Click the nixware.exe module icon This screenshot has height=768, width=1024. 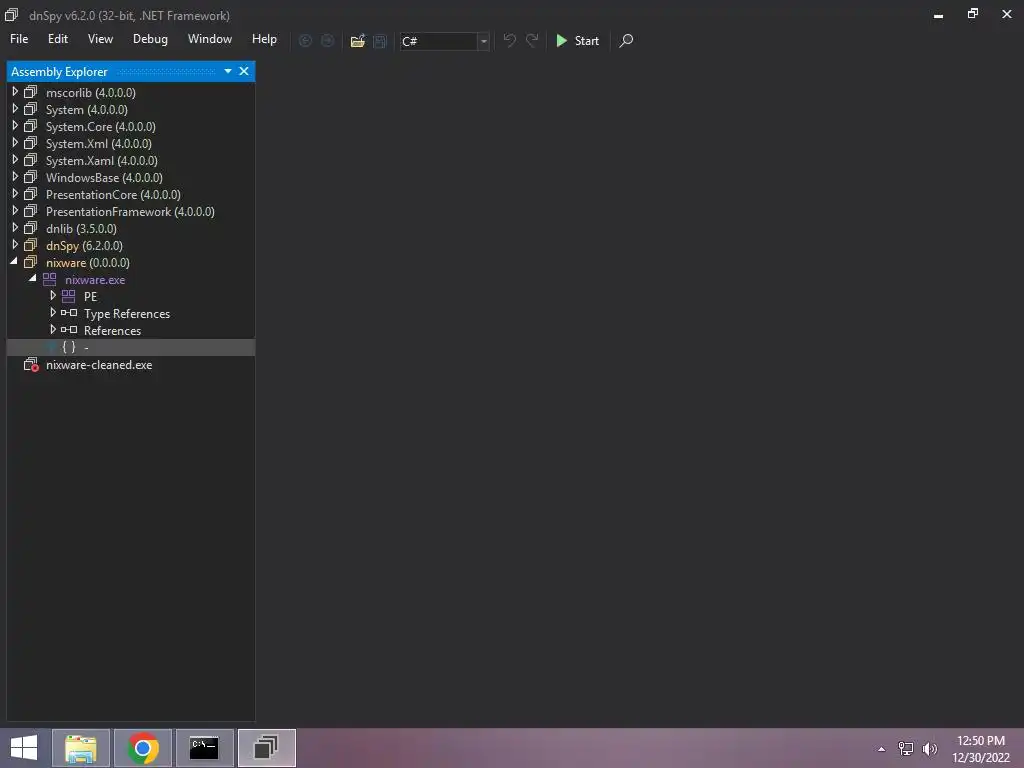50,280
